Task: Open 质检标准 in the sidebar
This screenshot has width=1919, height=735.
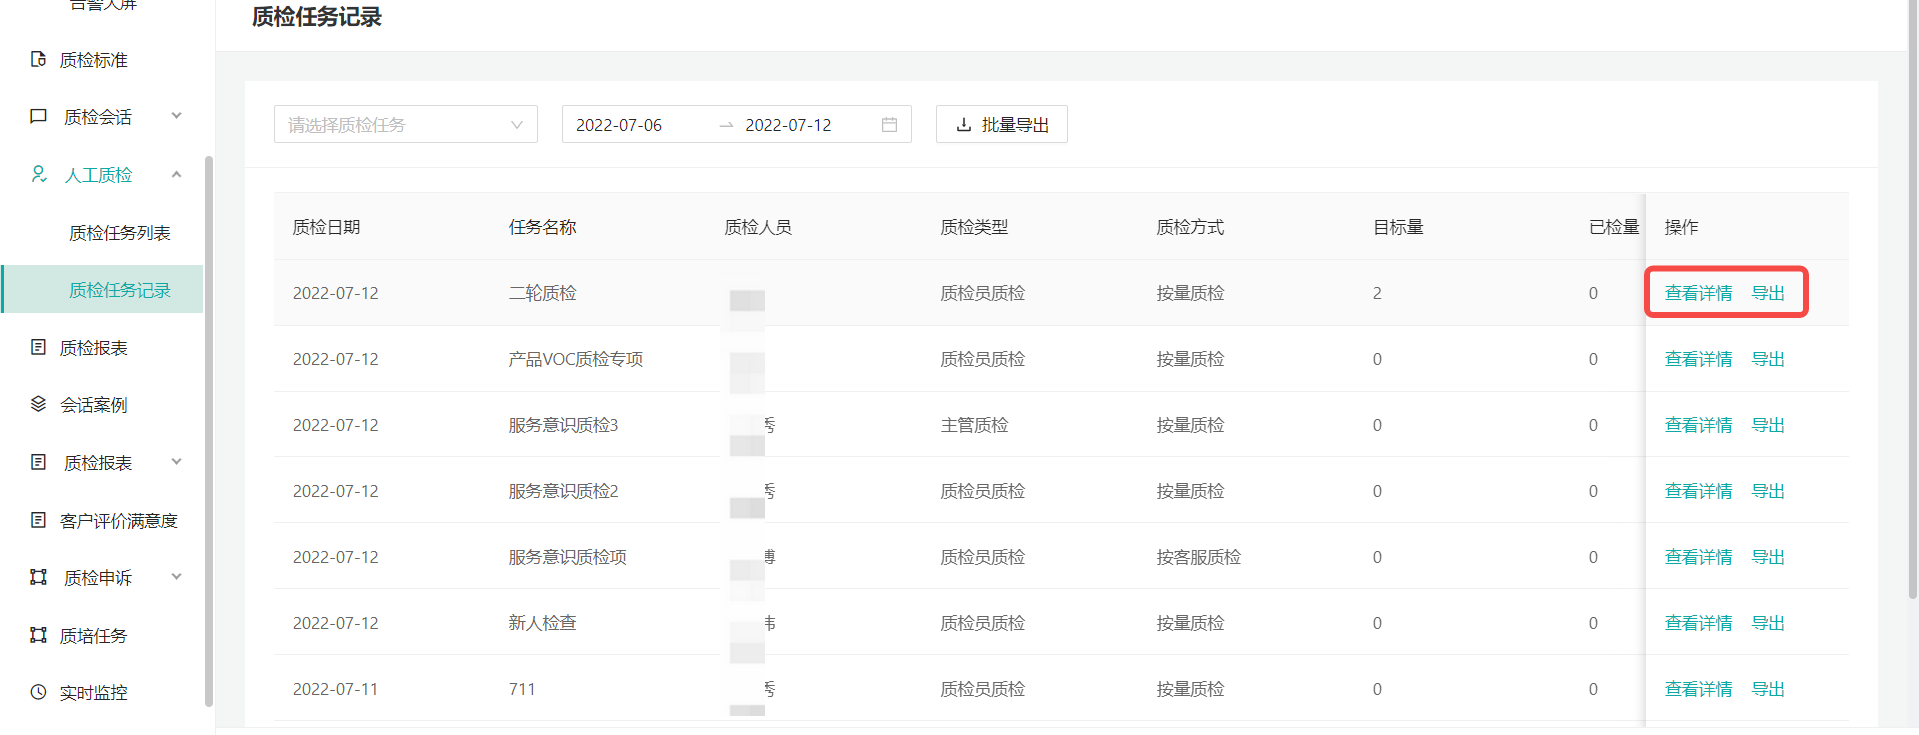Action: [93, 60]
